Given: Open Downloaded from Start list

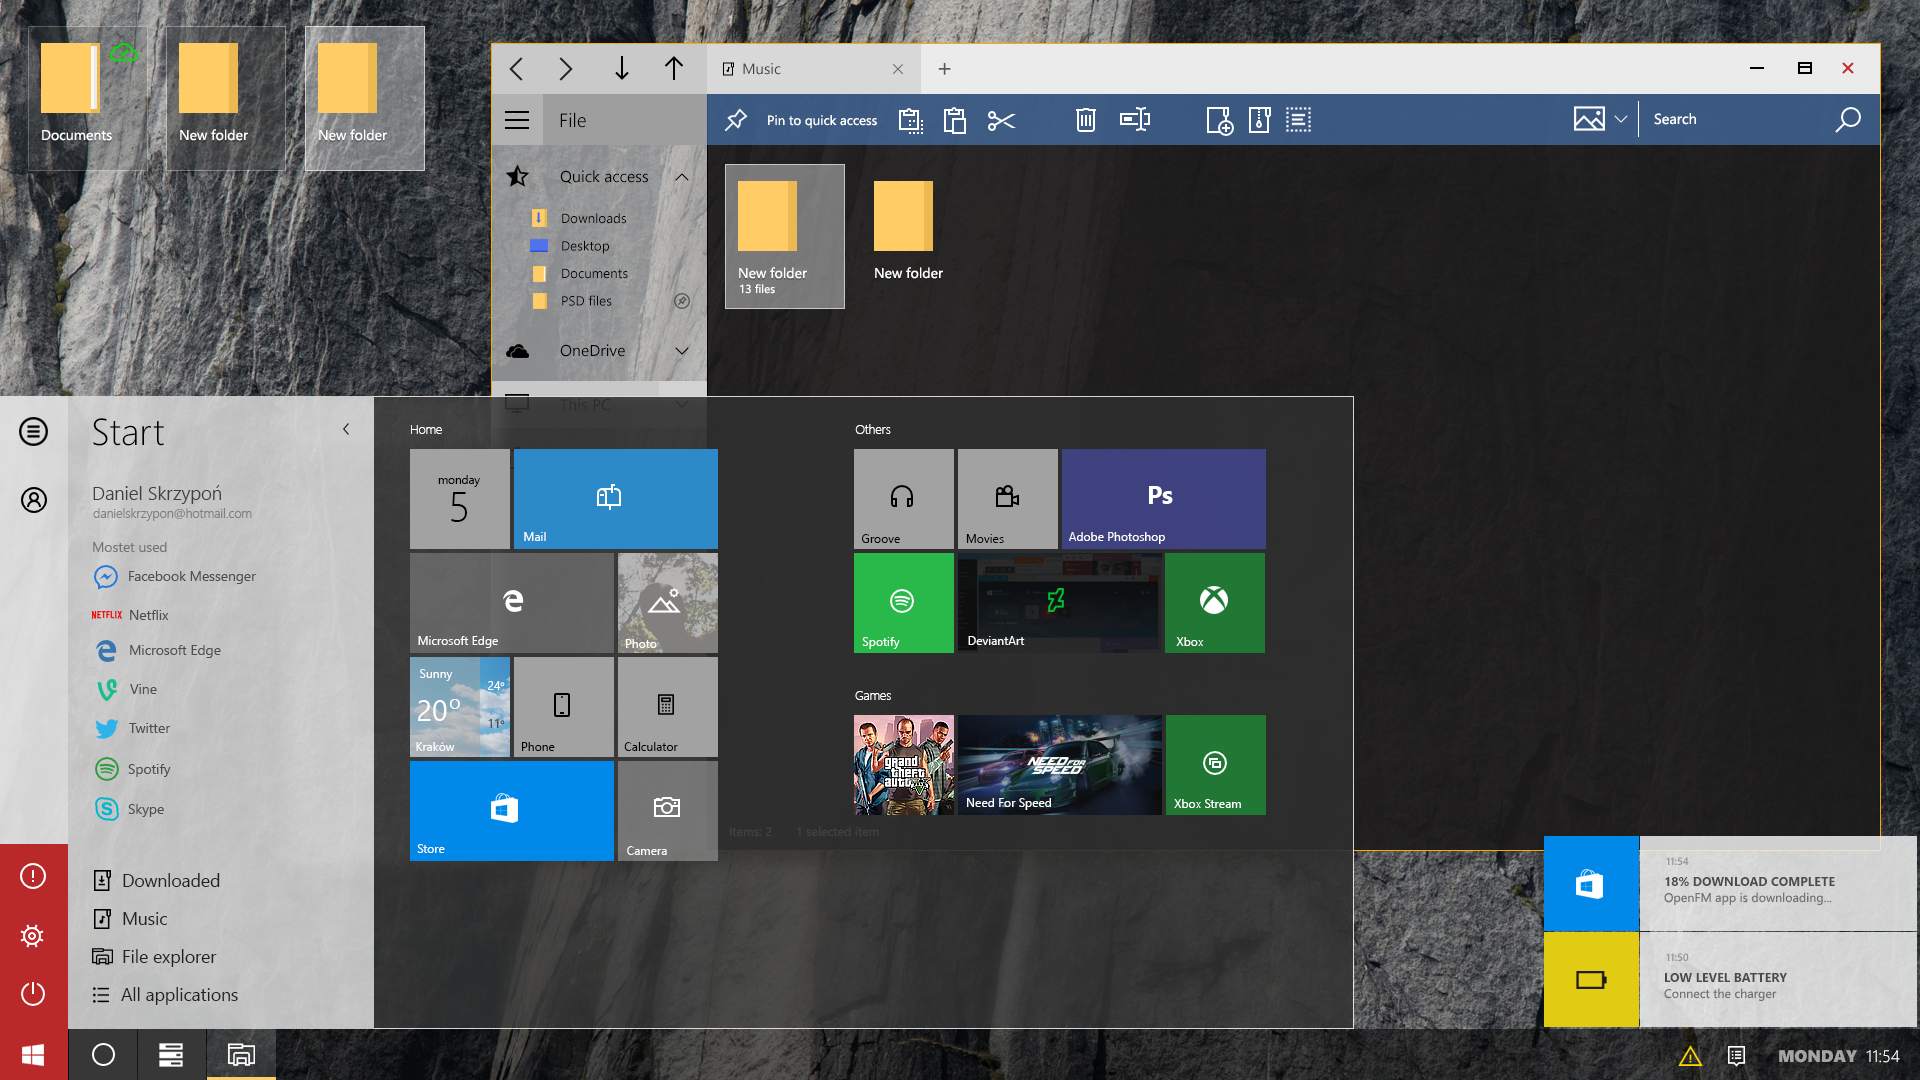Looking at the screenshot, I should [156, 881].
